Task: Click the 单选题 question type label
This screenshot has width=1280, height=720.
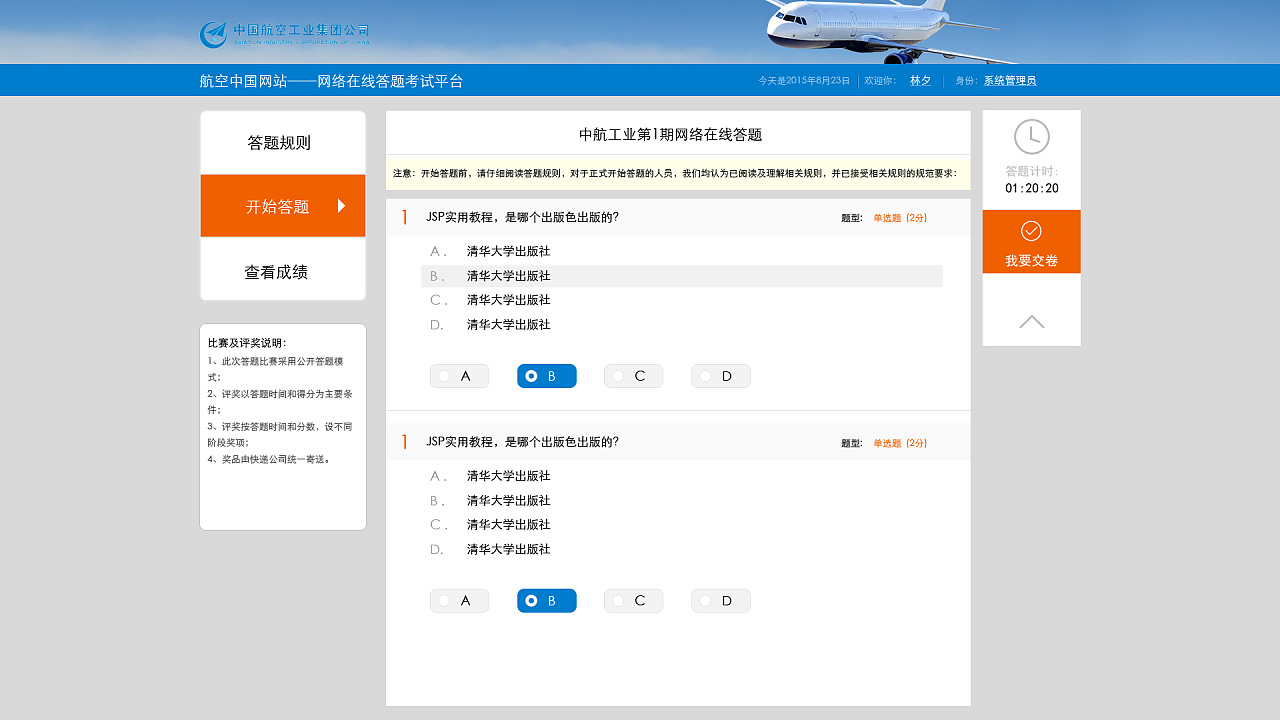Action: pyautogui.click(x=883, y=217)
